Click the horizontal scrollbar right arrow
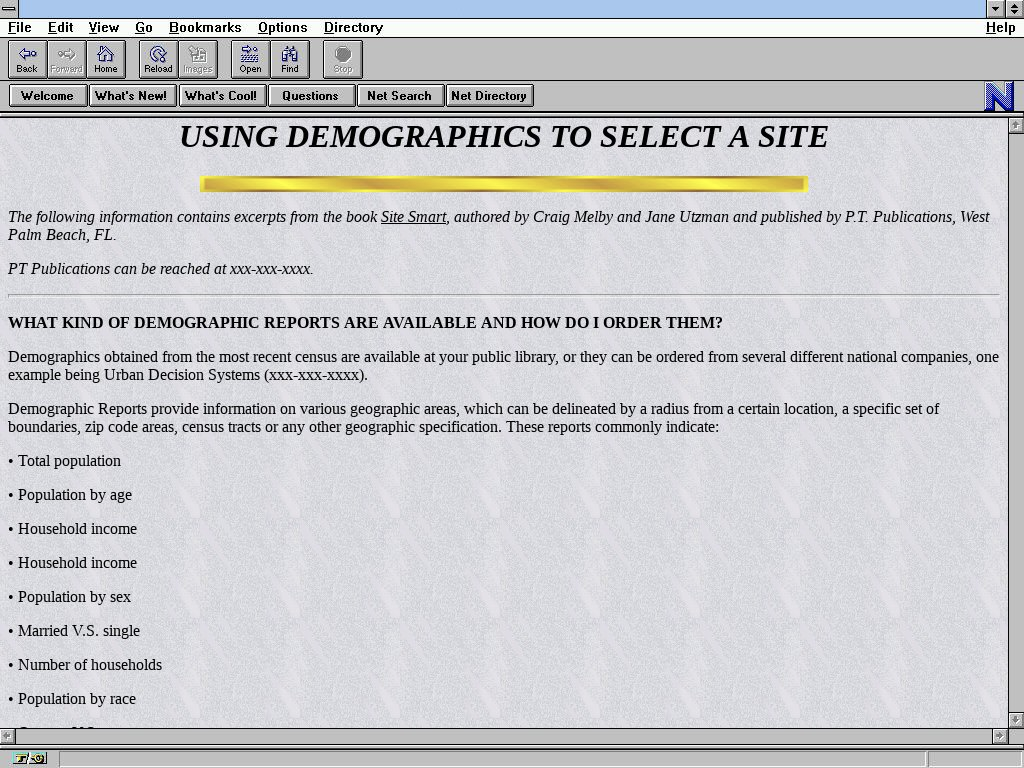 999,735
